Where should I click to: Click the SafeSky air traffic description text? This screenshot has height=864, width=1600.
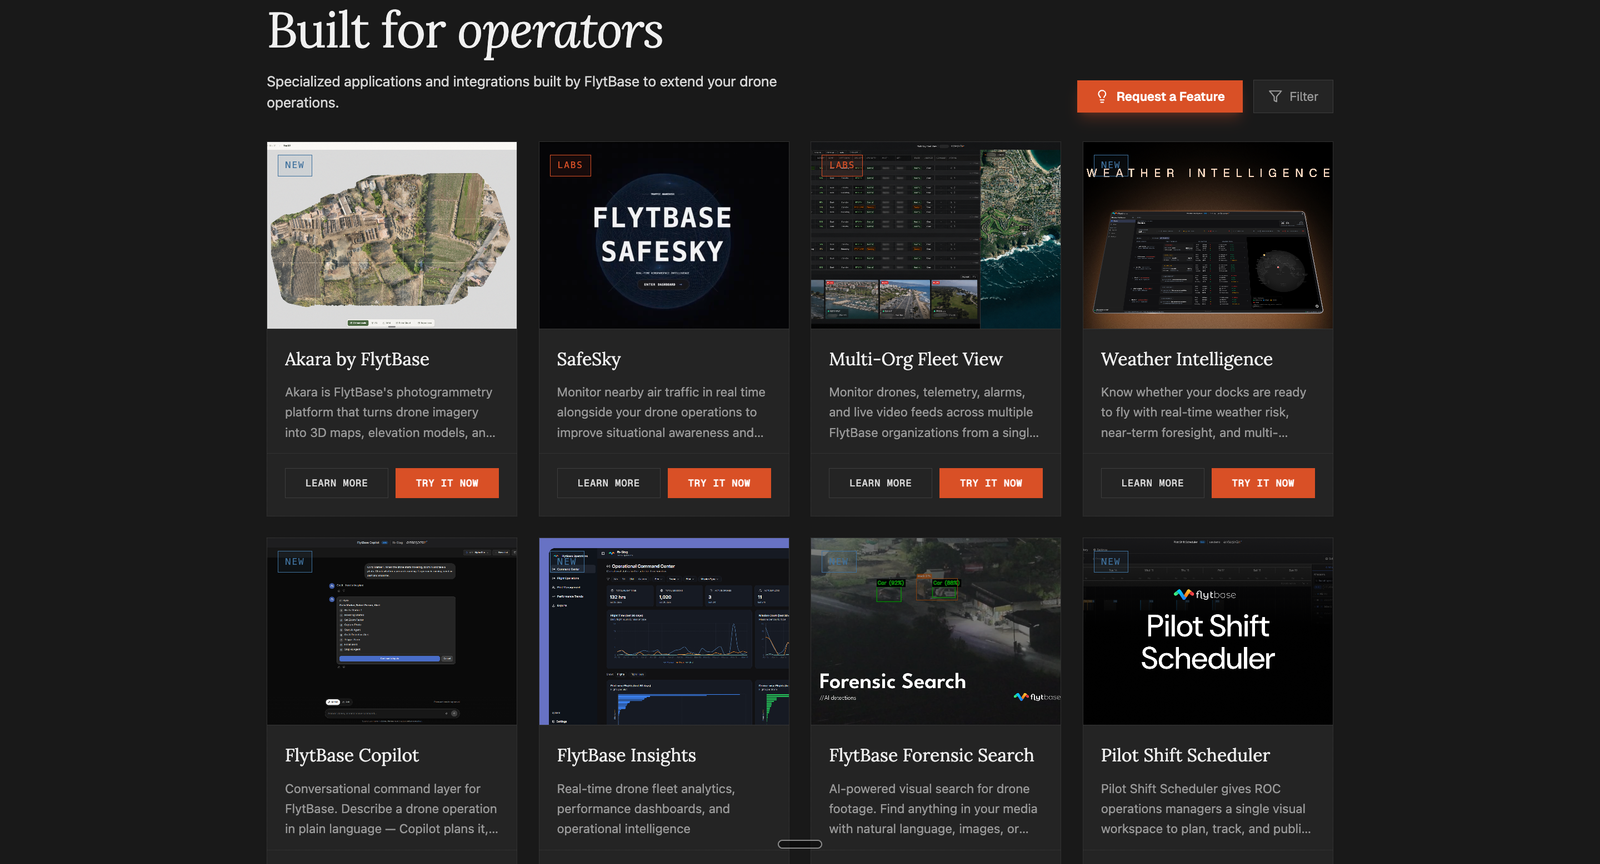(661, 412)
